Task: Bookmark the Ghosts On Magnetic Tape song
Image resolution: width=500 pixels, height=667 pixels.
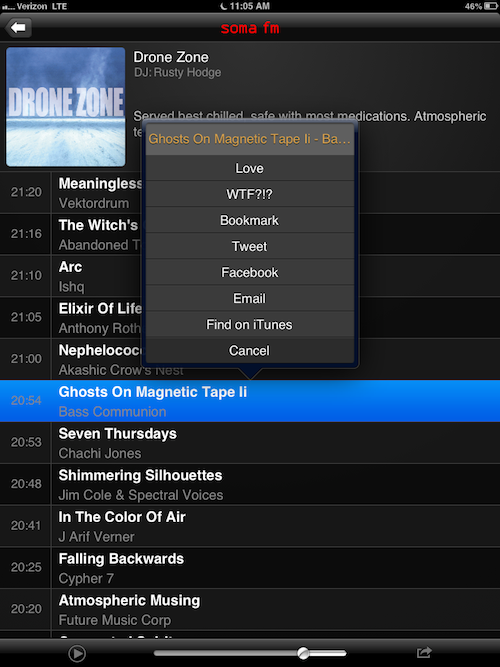Action: click(250, 220)
